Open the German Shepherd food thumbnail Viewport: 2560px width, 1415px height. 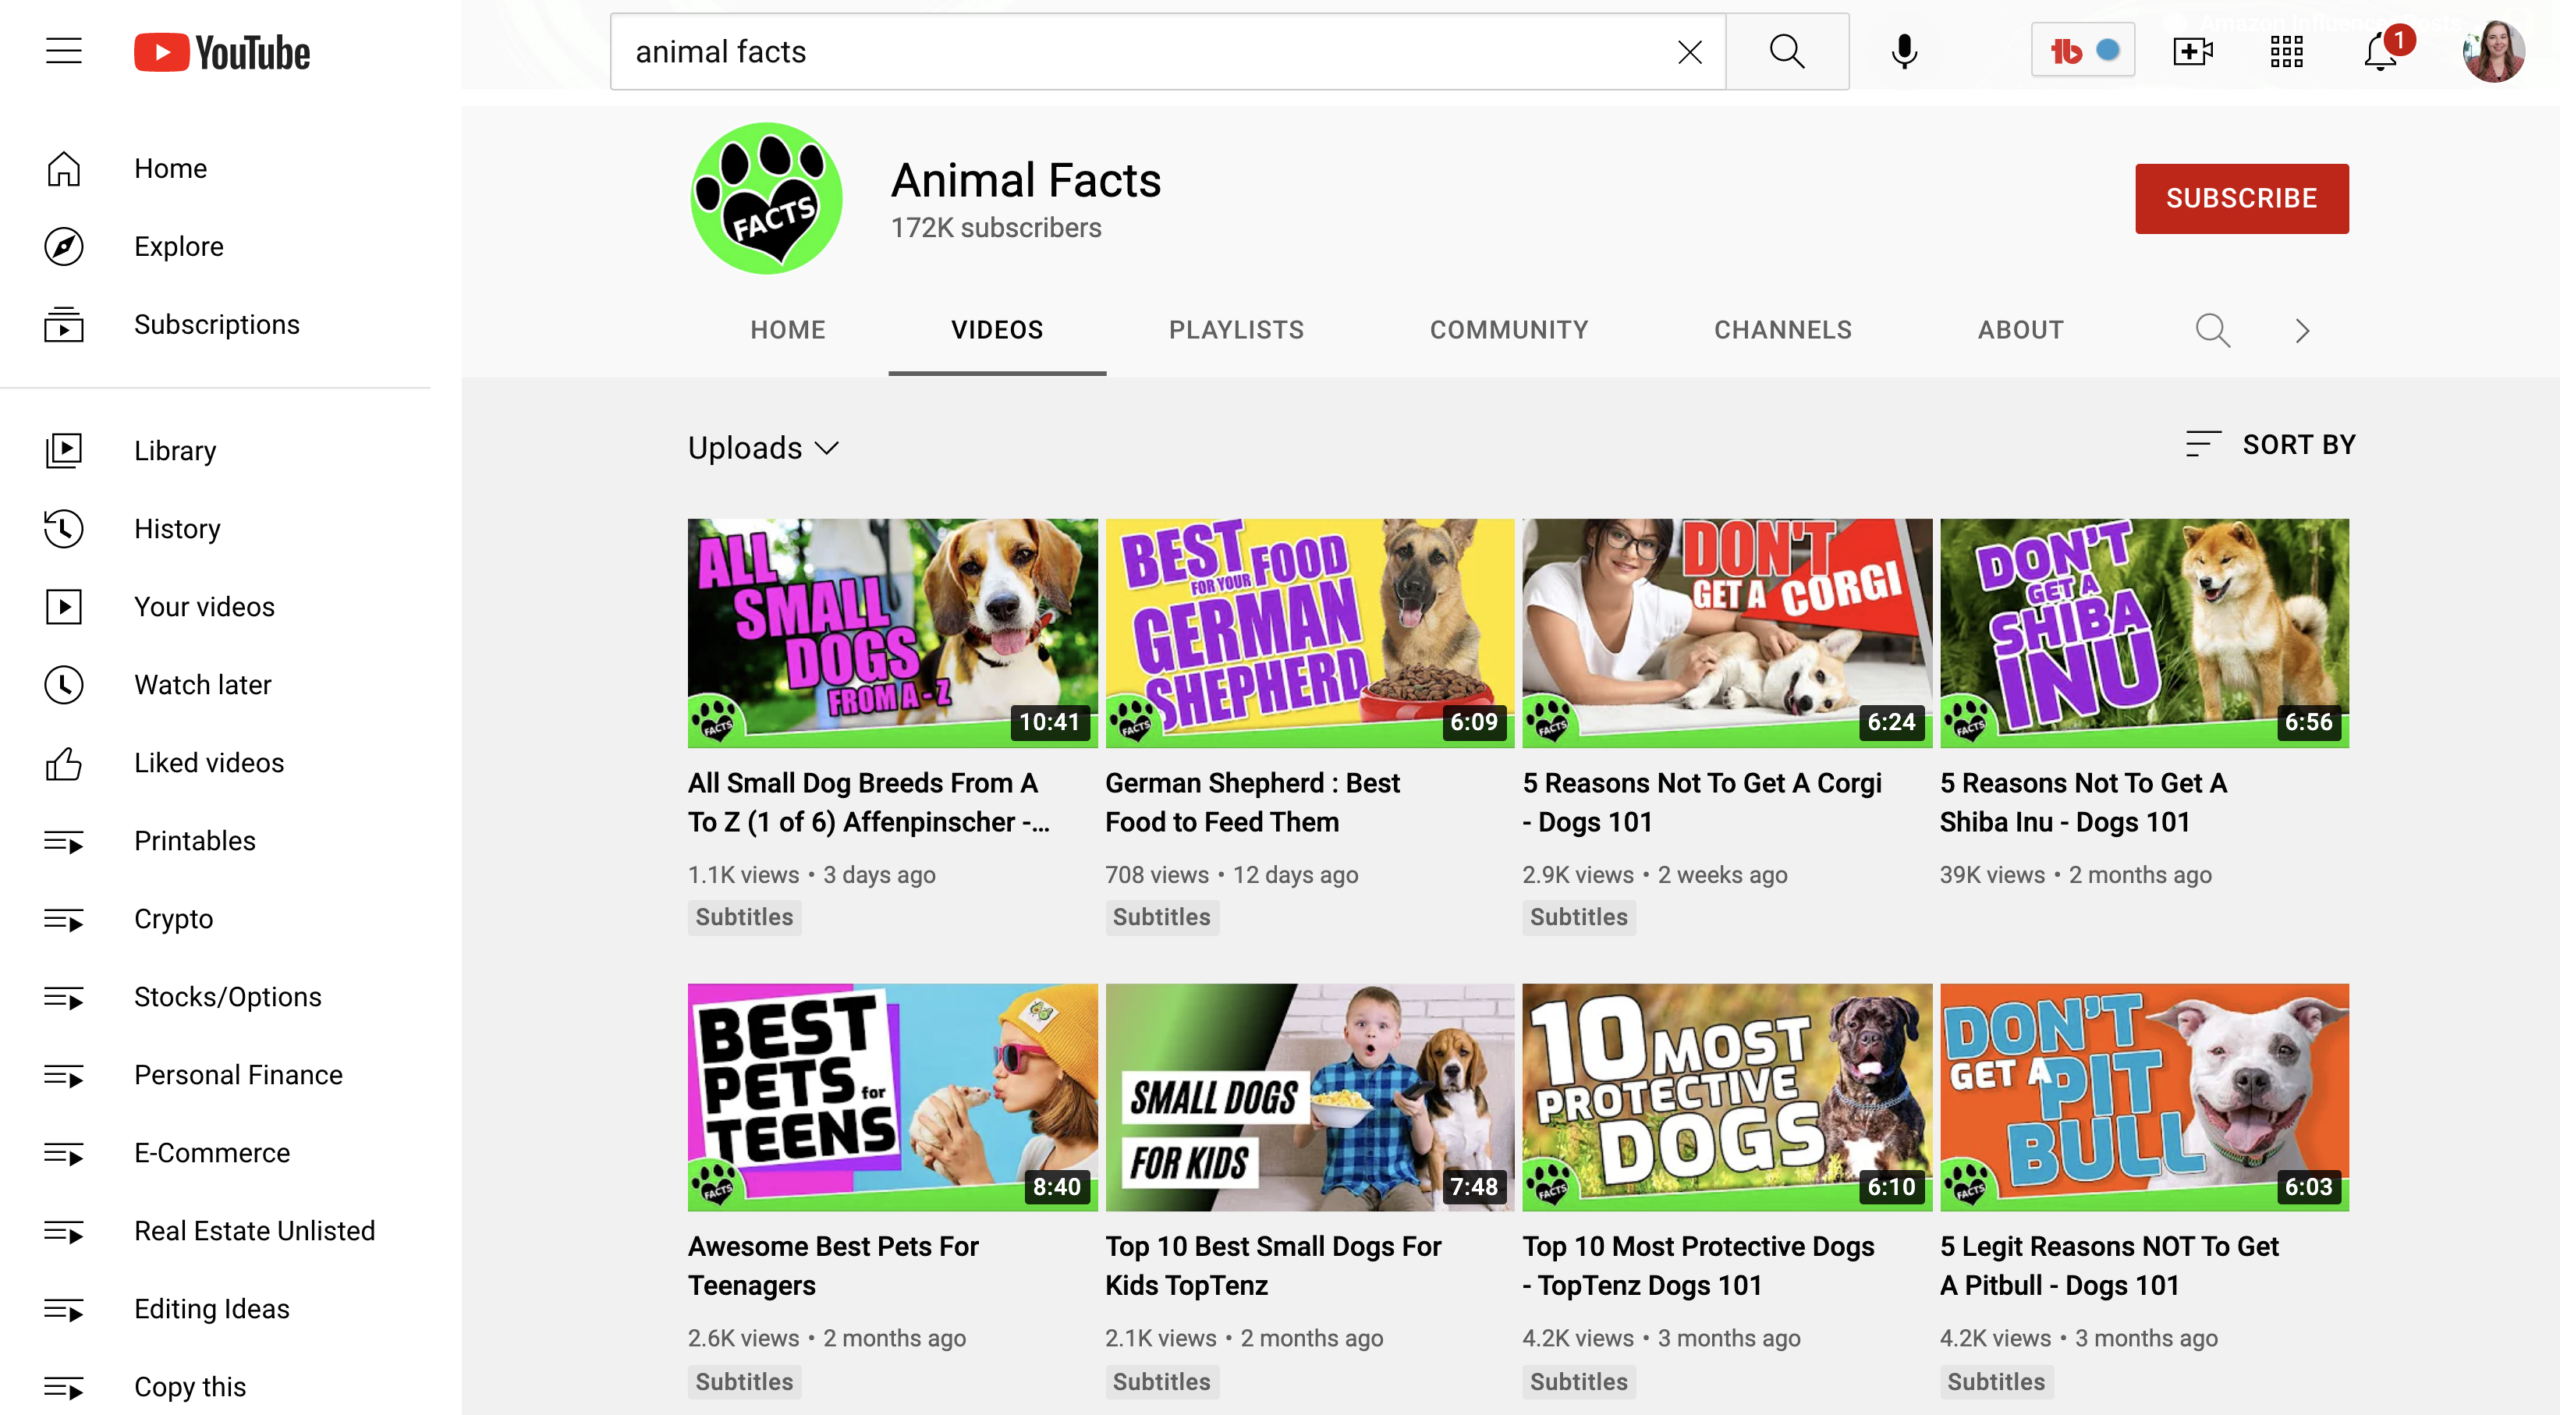tap(1309, 632)
